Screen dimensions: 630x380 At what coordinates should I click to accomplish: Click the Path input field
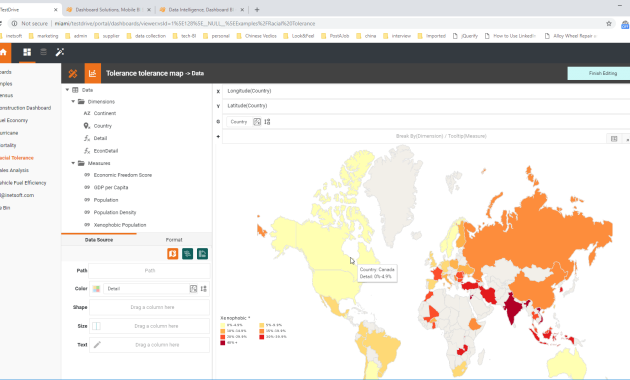click(149, 271)
